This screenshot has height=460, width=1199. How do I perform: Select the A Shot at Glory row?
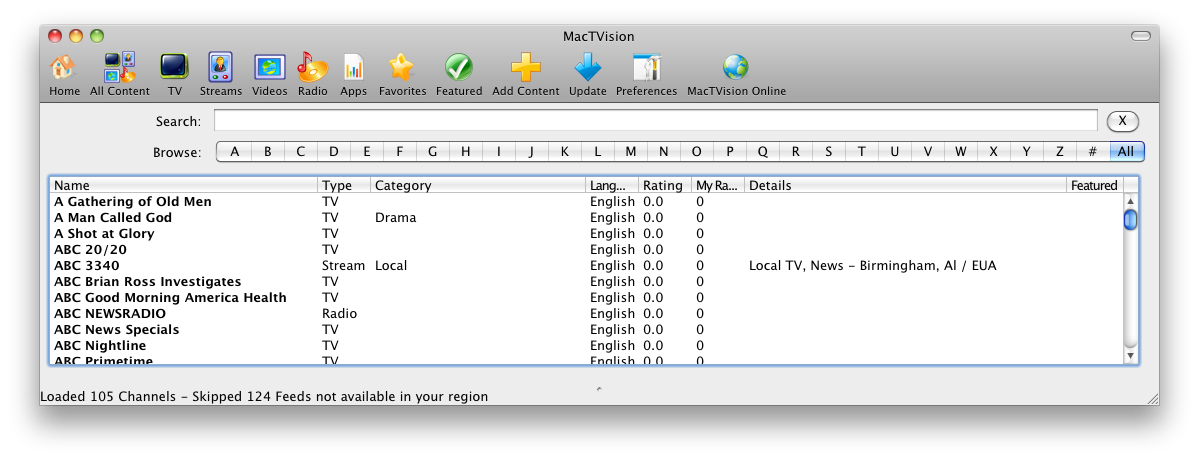[587, 234]
